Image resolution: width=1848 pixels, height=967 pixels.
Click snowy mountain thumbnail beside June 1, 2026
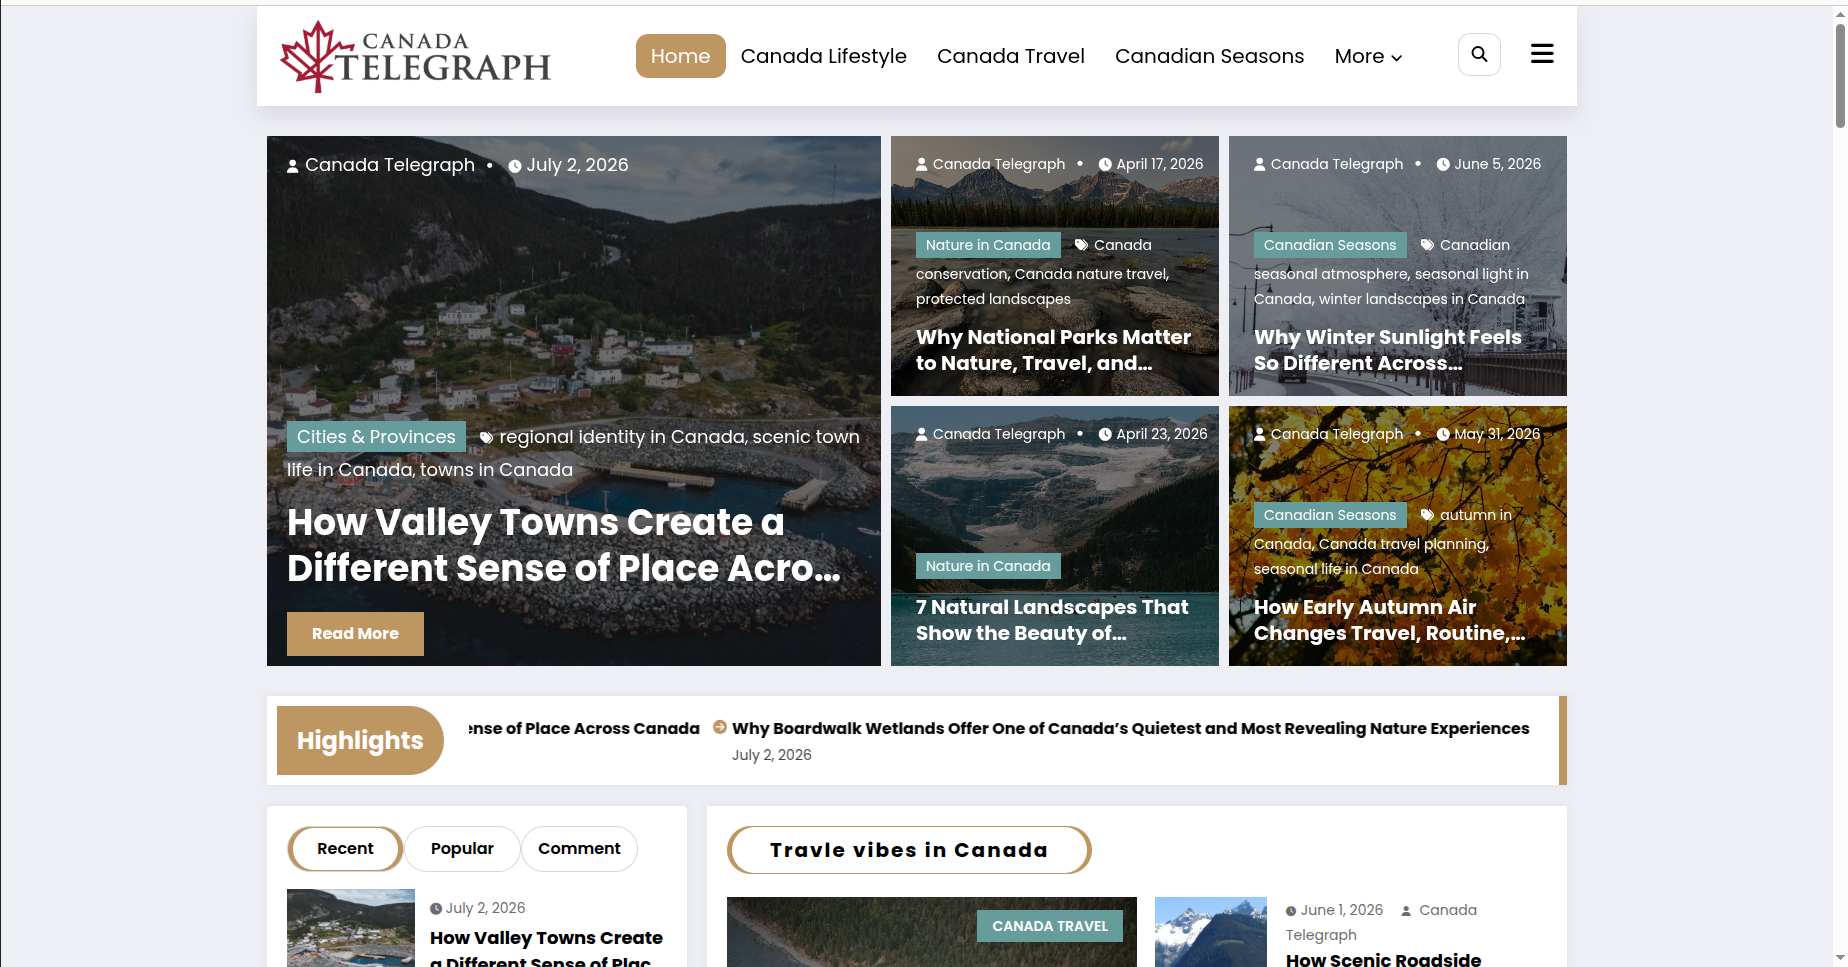[x=1210, y=932]
